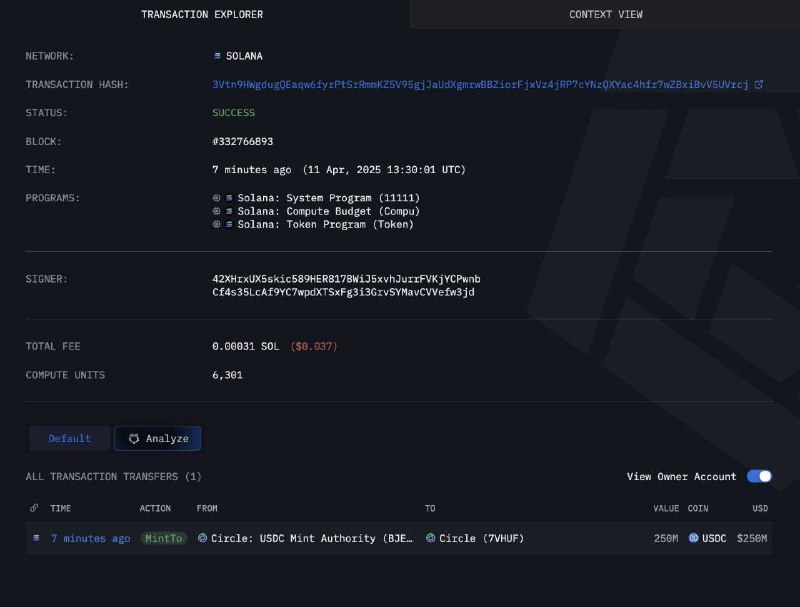This screenshot has width=800, height=607.
Task: Click the Solana icon in transfer row
Action: [36, 538]
